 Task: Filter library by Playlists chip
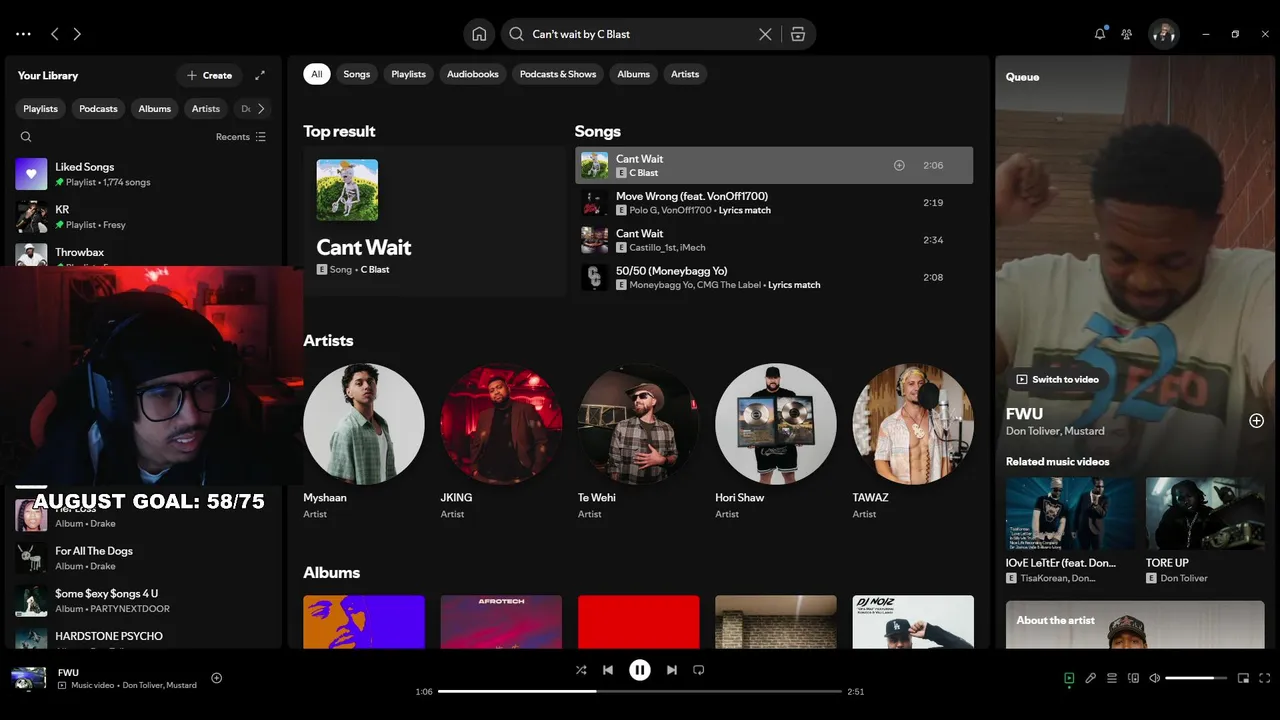[41, 108]
